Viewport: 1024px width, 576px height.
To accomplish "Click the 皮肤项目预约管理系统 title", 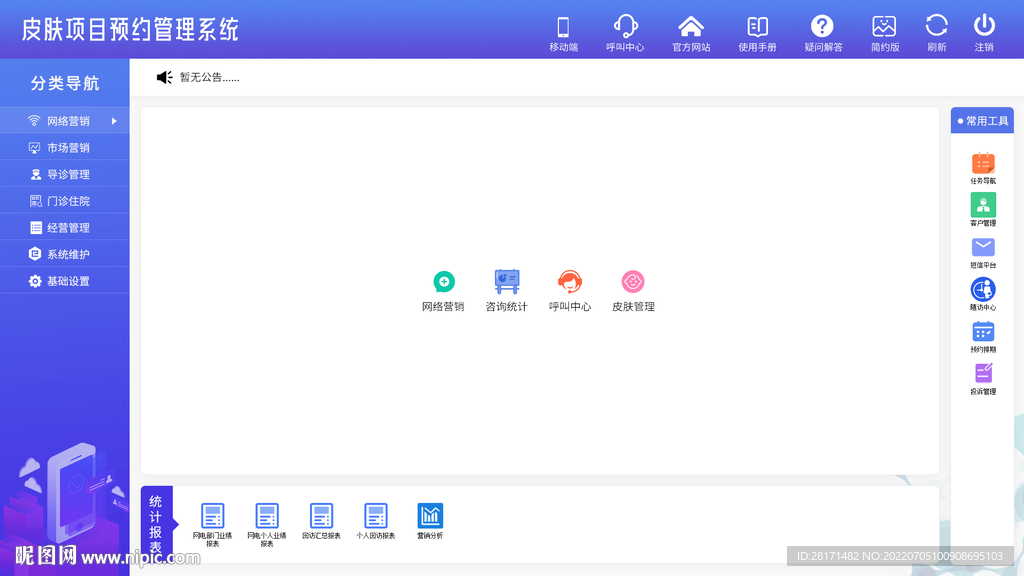I will click(130, 29).
